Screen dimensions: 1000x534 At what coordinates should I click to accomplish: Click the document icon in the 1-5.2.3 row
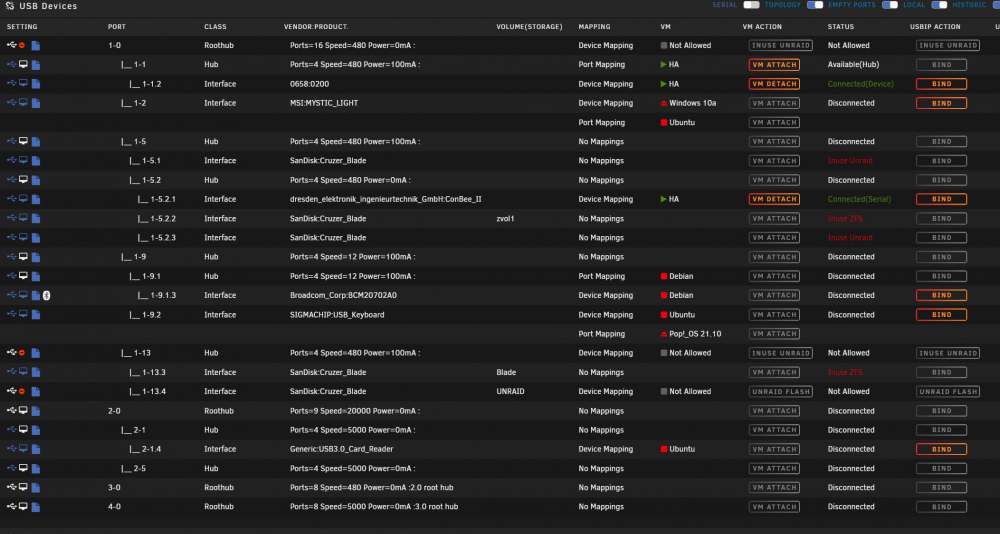tap(36, 237)
